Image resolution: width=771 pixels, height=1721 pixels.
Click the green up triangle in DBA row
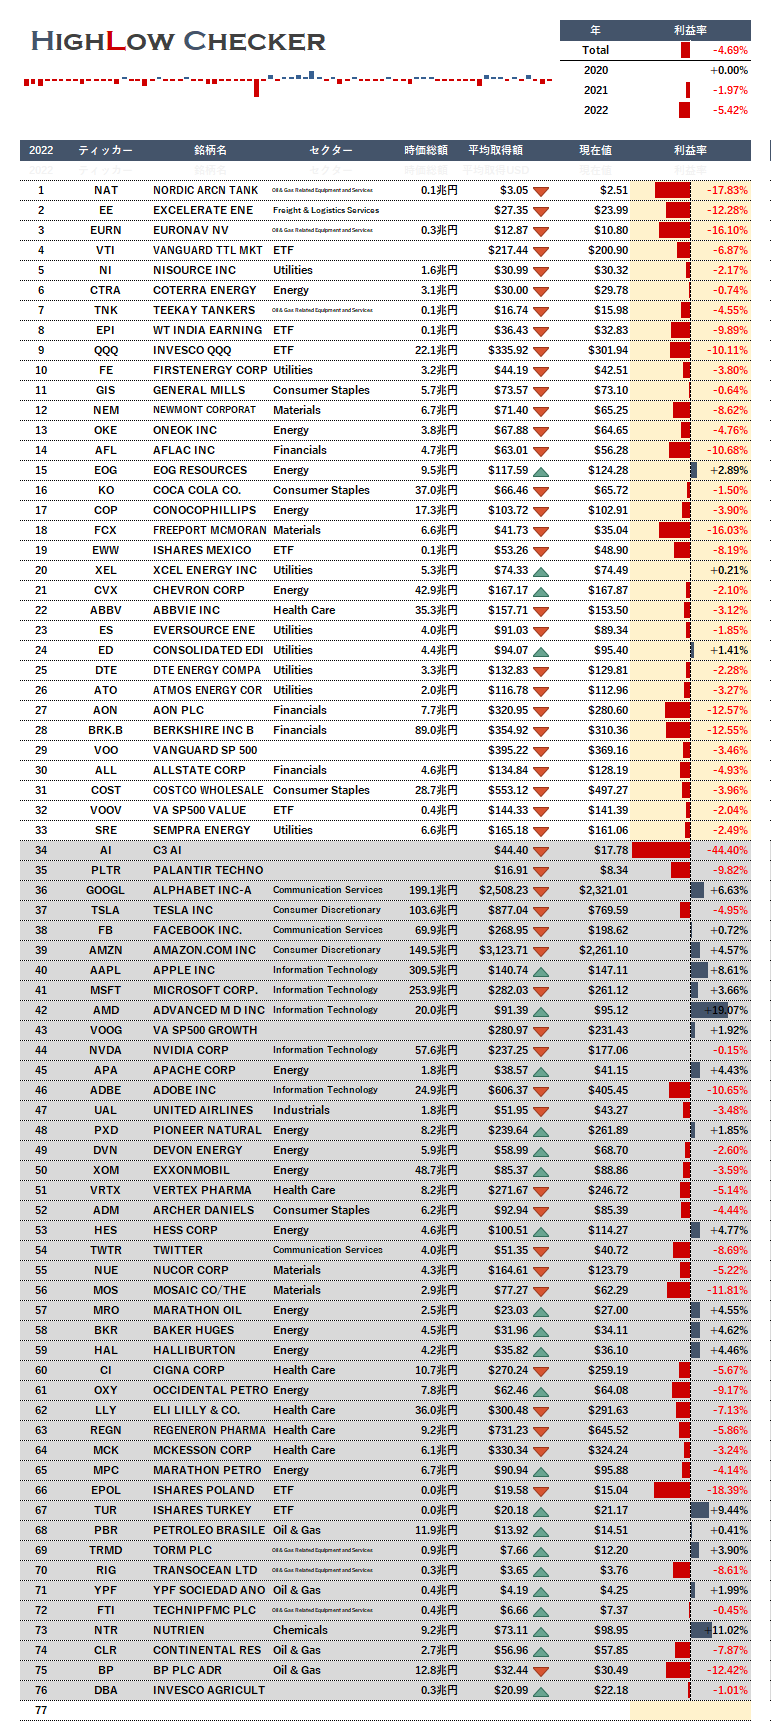pos(541,1691)
